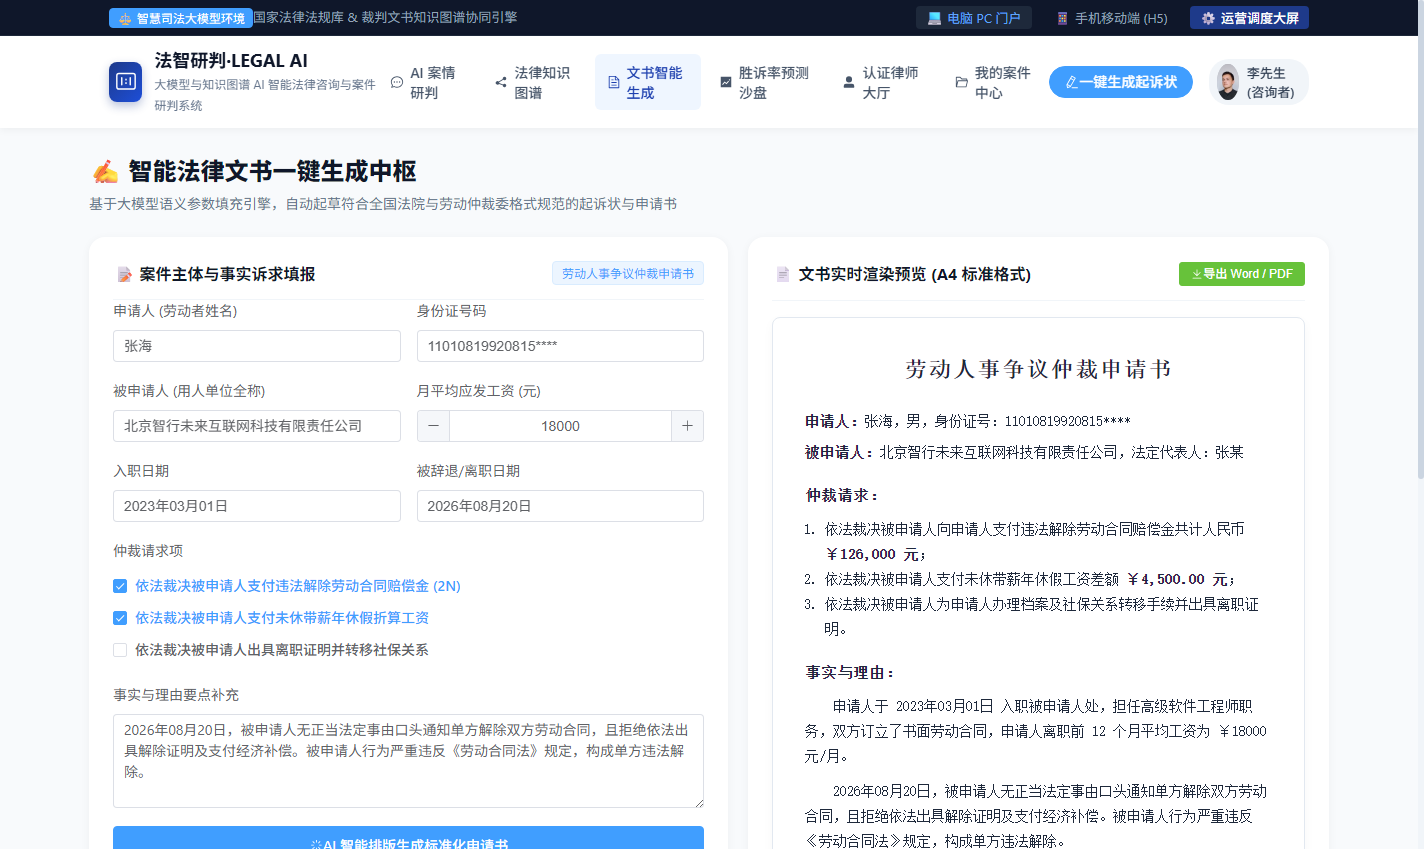Click the download icon in export button
Screen dimensions: 1424x849
(1196, 274)
